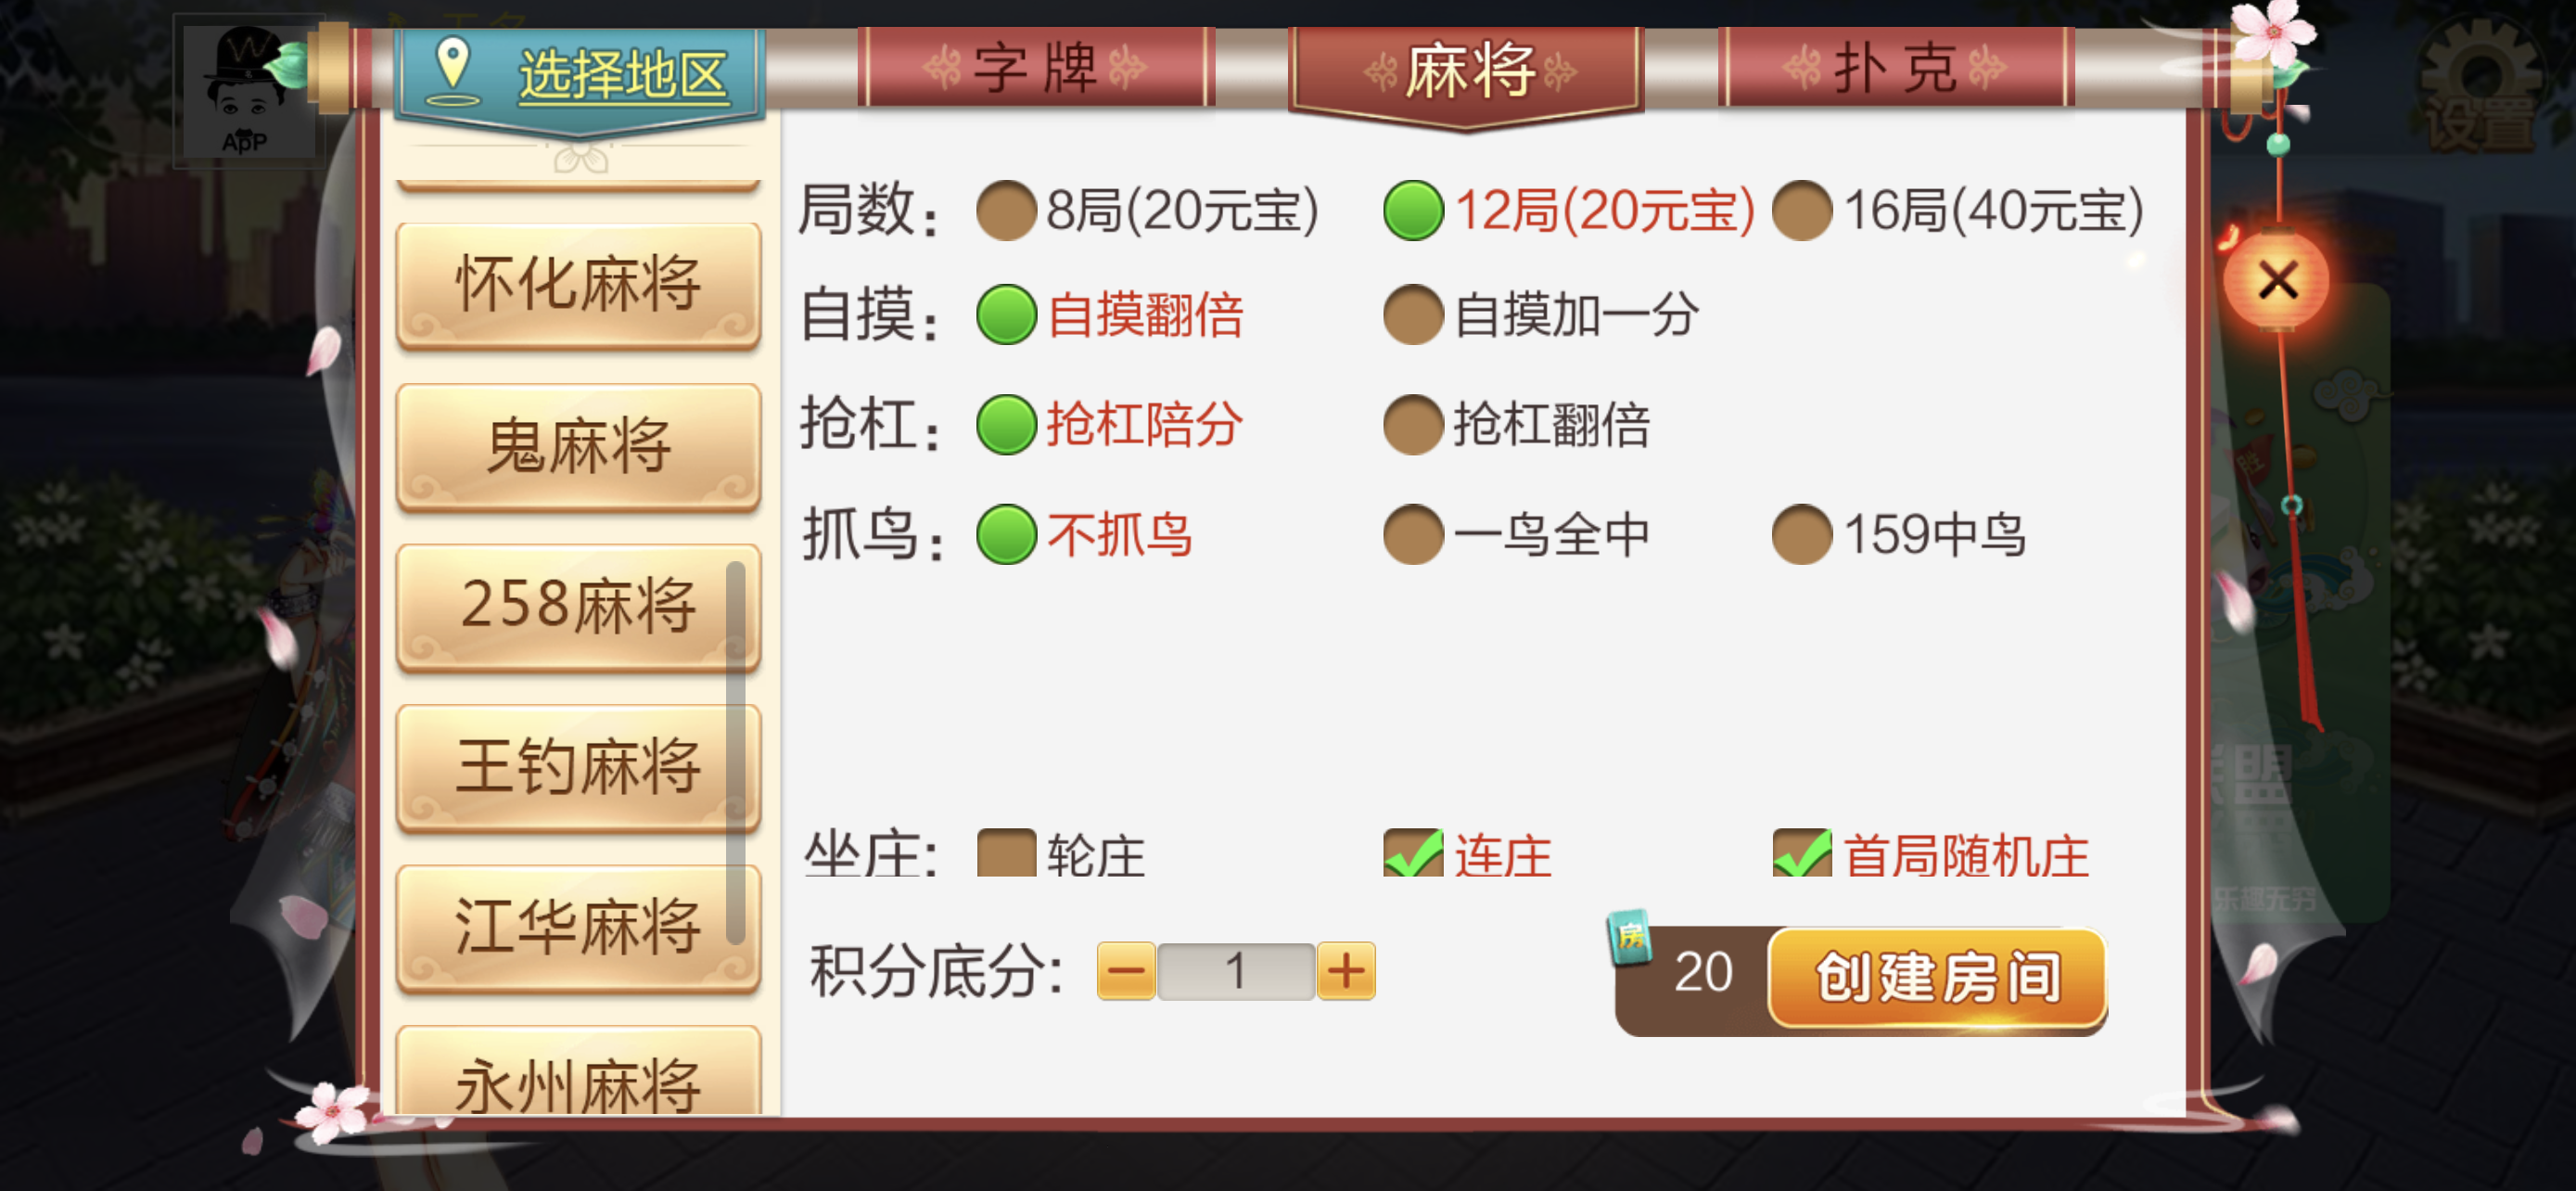Screen dimensions: 2576x1191
Task: Close the room creation dialog
Action: pos(2277,281)
